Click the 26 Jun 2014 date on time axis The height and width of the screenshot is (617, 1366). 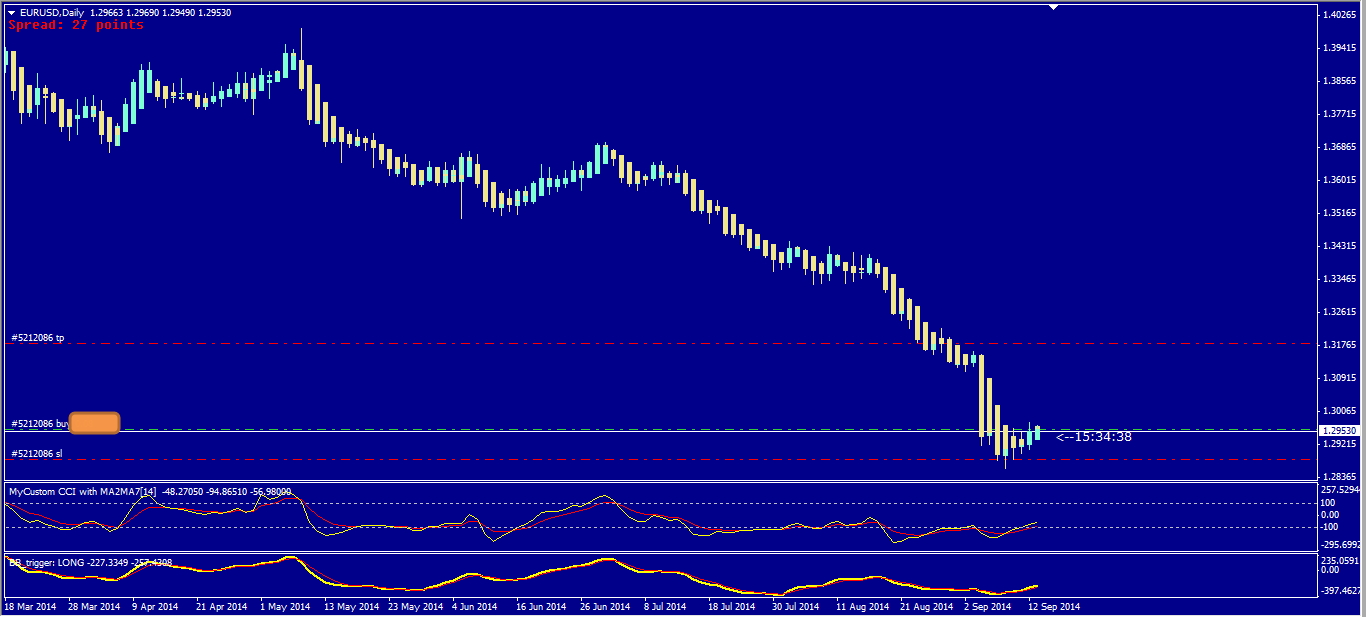[x=604, y=607]
